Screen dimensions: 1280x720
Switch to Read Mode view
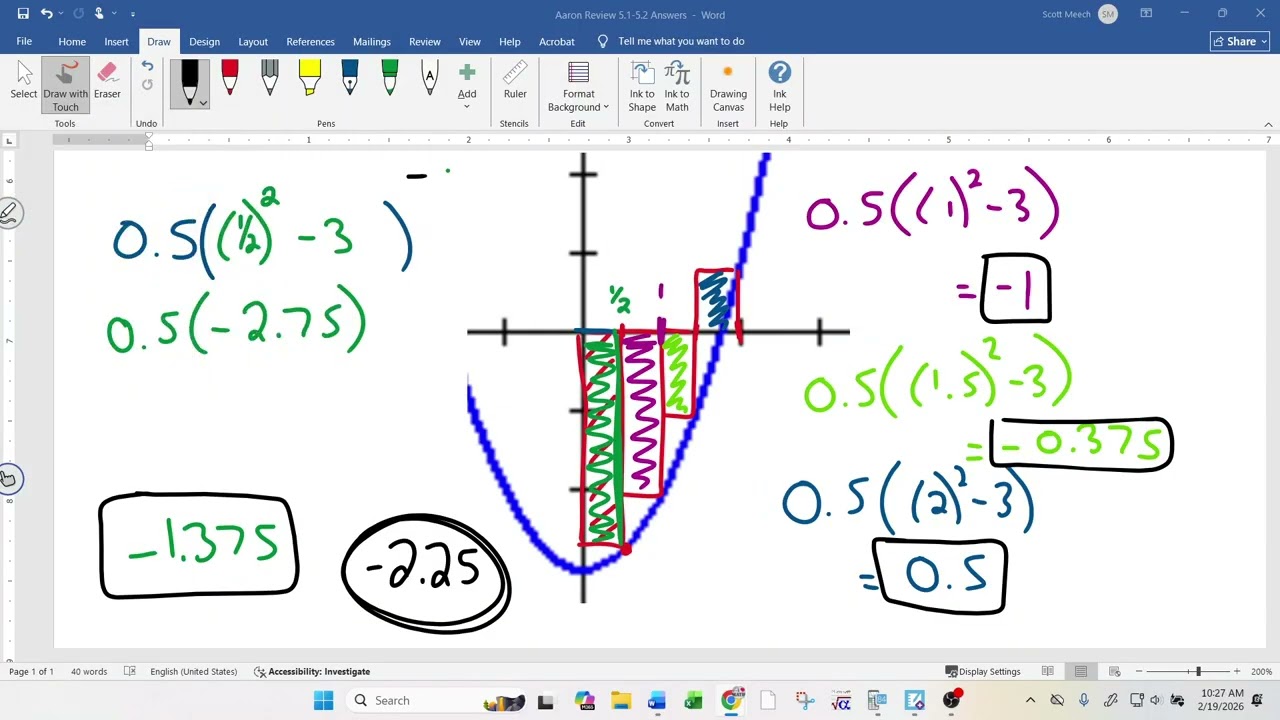click(1047, 671)
